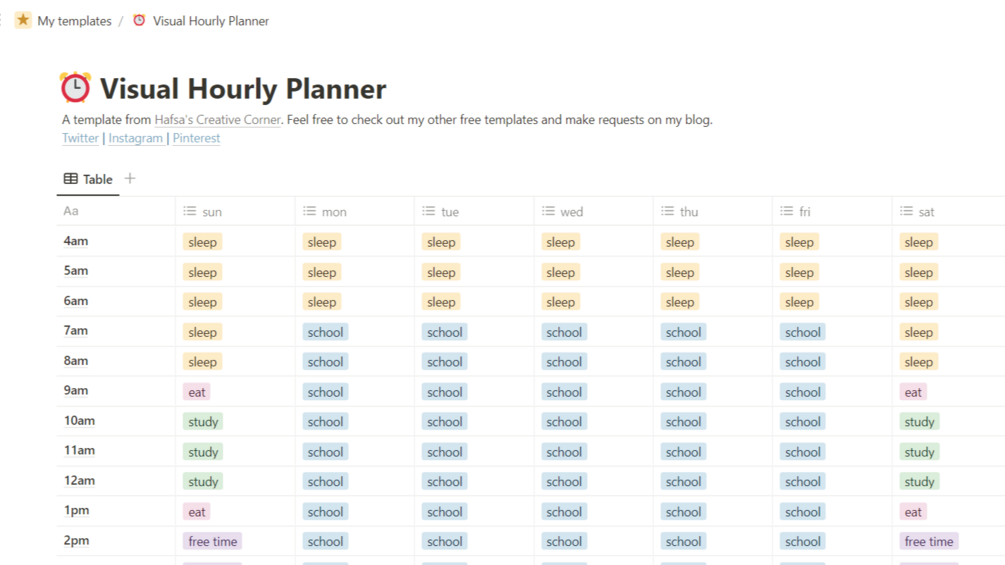
Task: Click the large alarm clock page icon
Action: [75, 88]
